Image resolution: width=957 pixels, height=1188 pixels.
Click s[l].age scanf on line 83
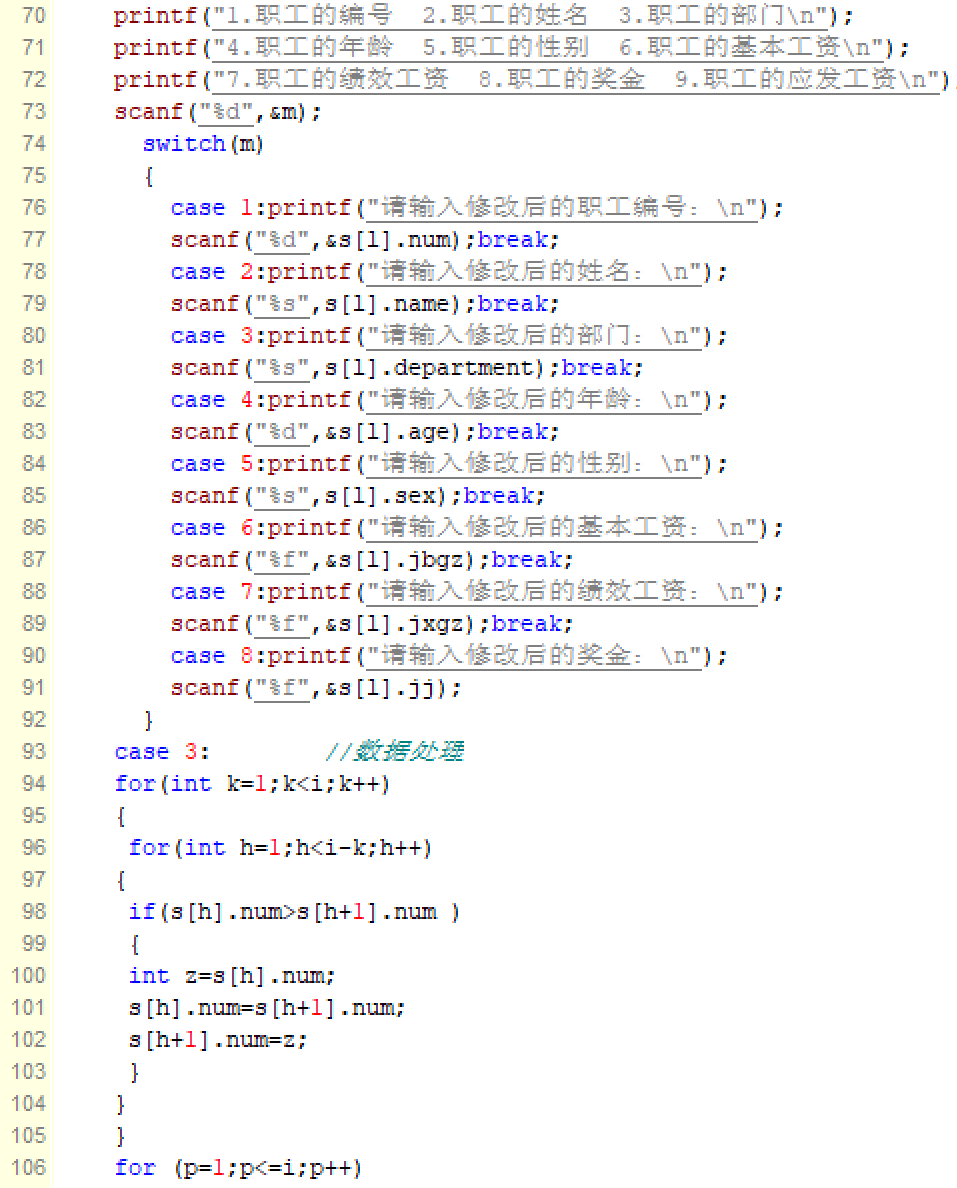(364, 431)
